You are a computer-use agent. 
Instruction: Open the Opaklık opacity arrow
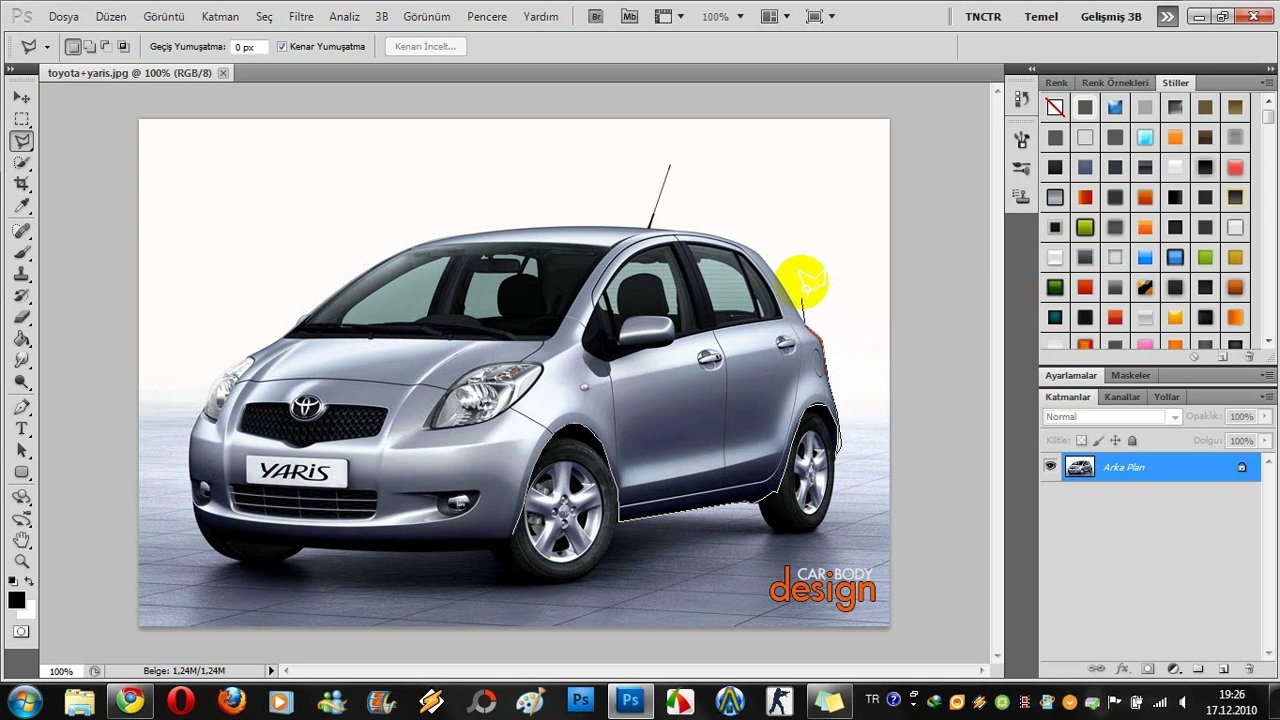point(1266,417)
